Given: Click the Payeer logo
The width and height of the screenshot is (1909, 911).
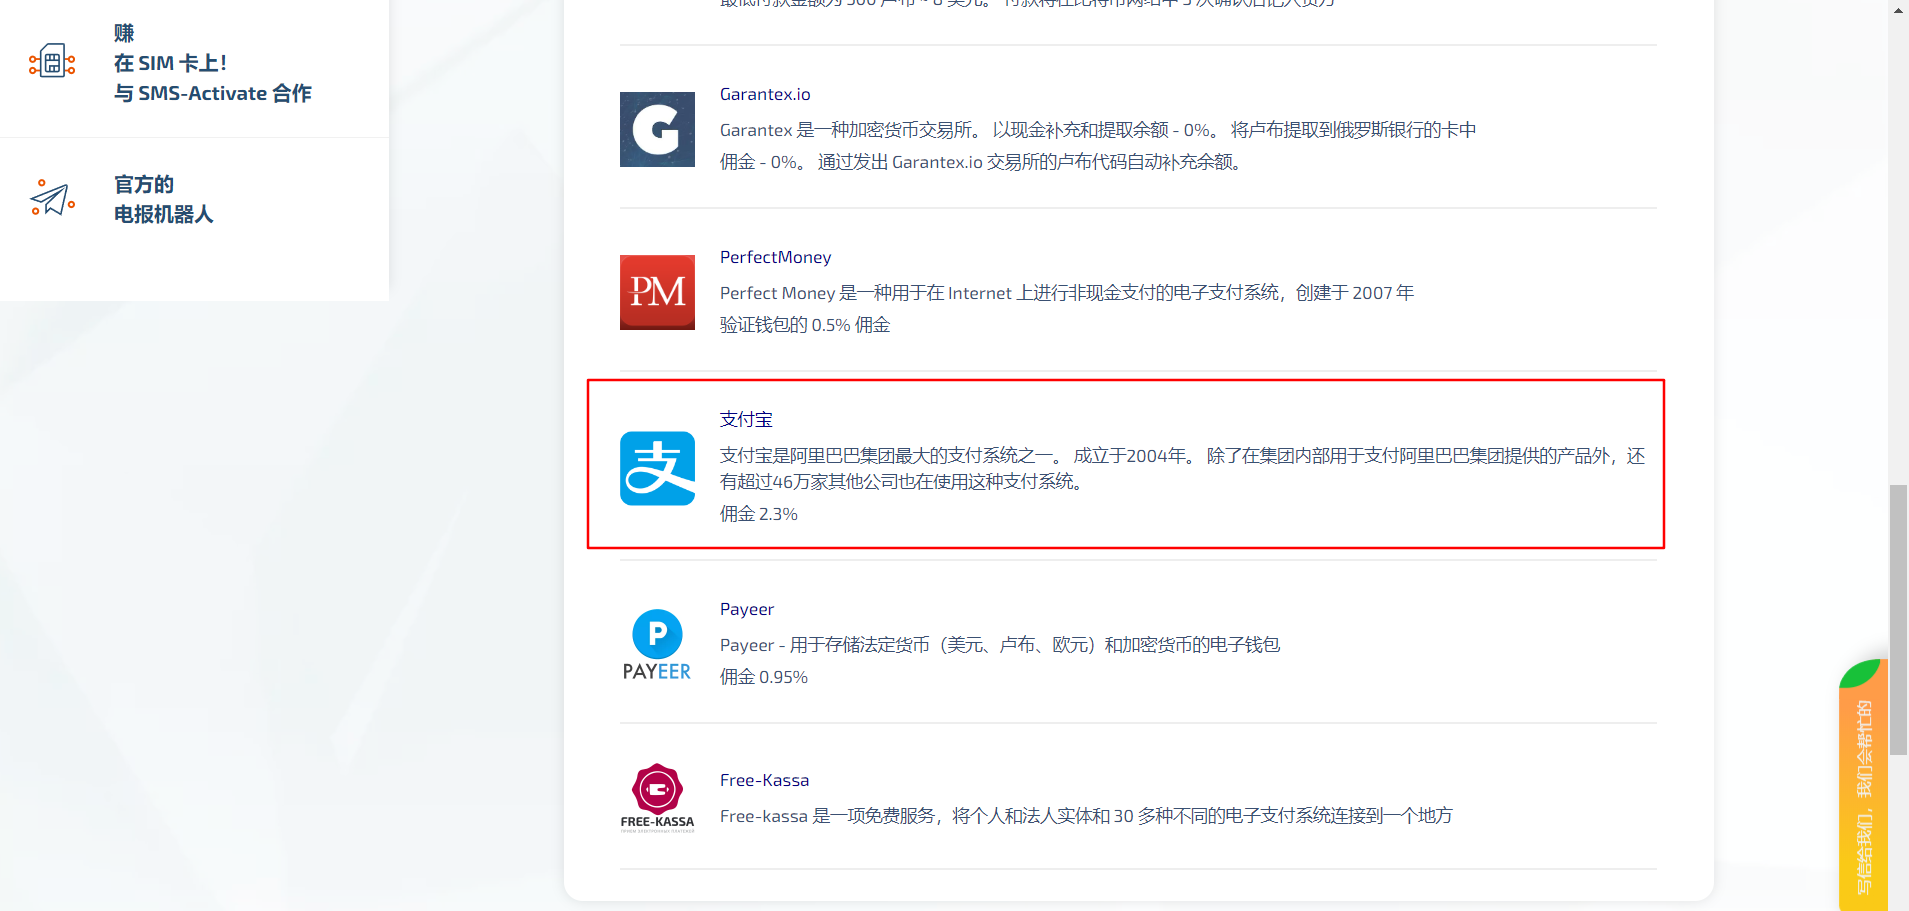Looking at the screenshot, I should (x=657, y=645).
